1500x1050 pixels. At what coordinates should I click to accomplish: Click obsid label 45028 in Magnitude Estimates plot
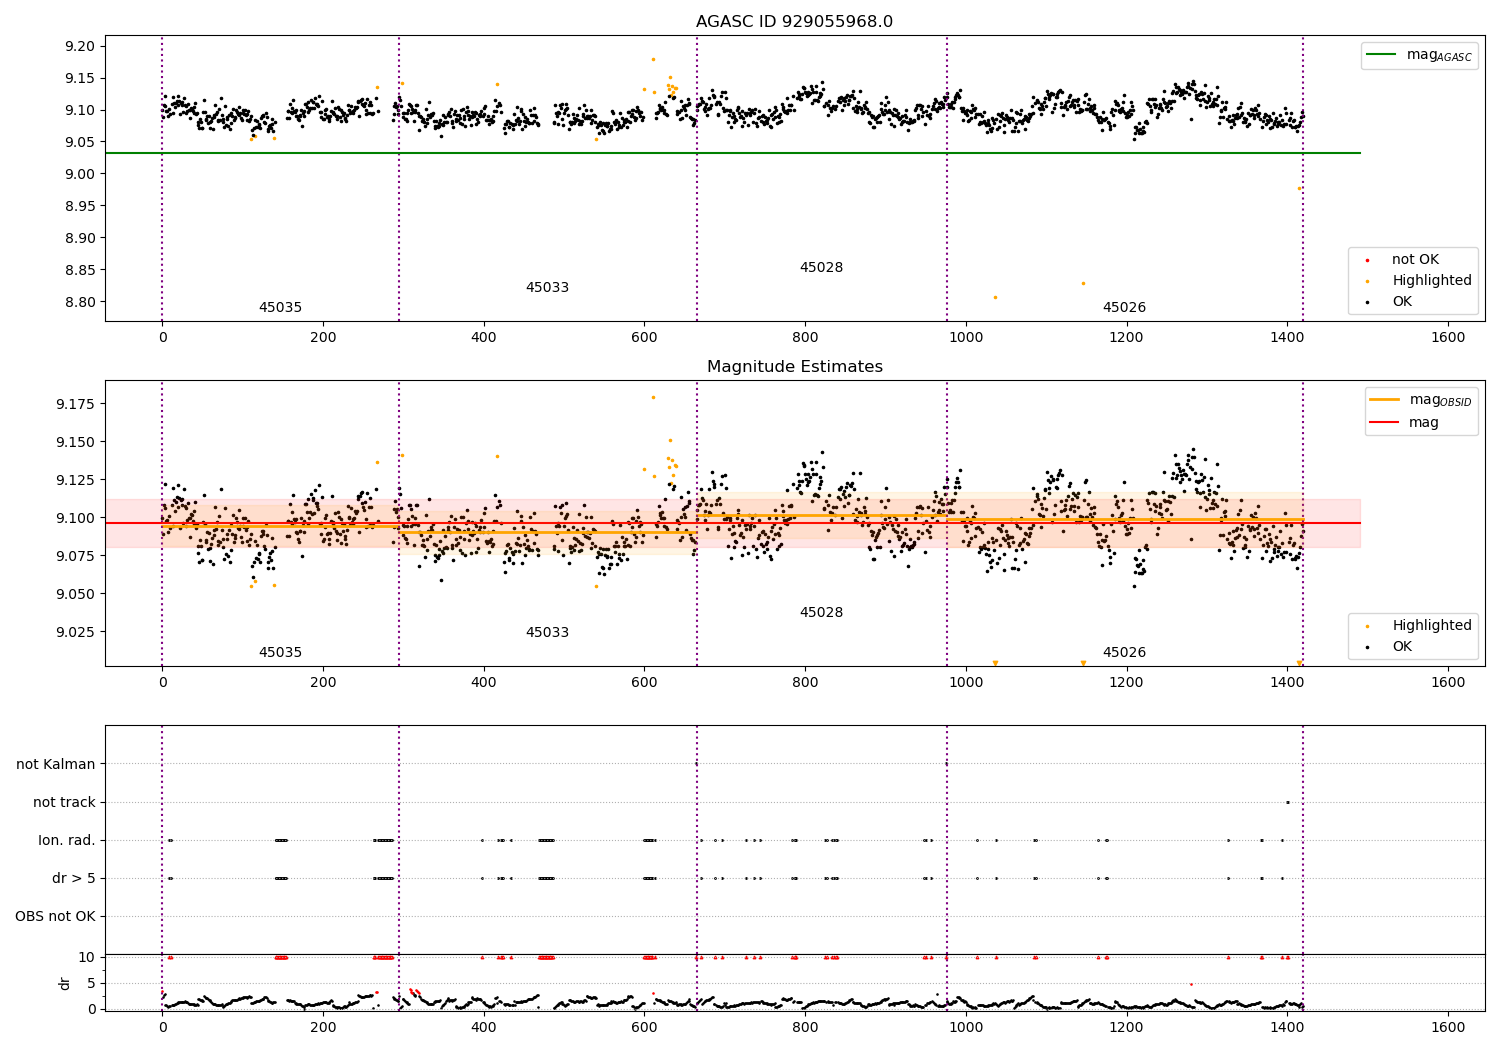(x=821, y=613)
